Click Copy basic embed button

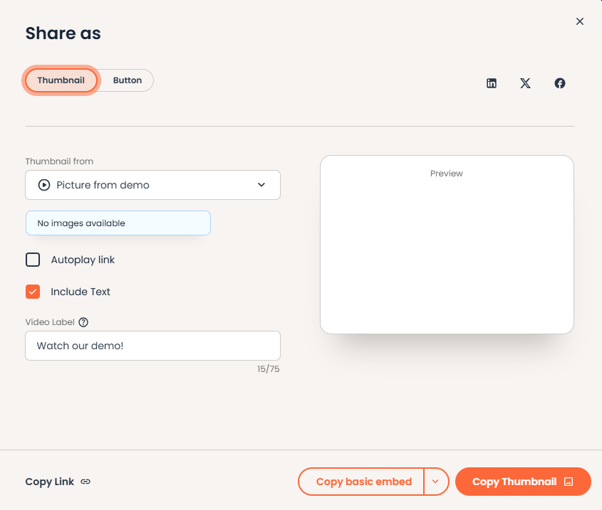coord(361,482)
